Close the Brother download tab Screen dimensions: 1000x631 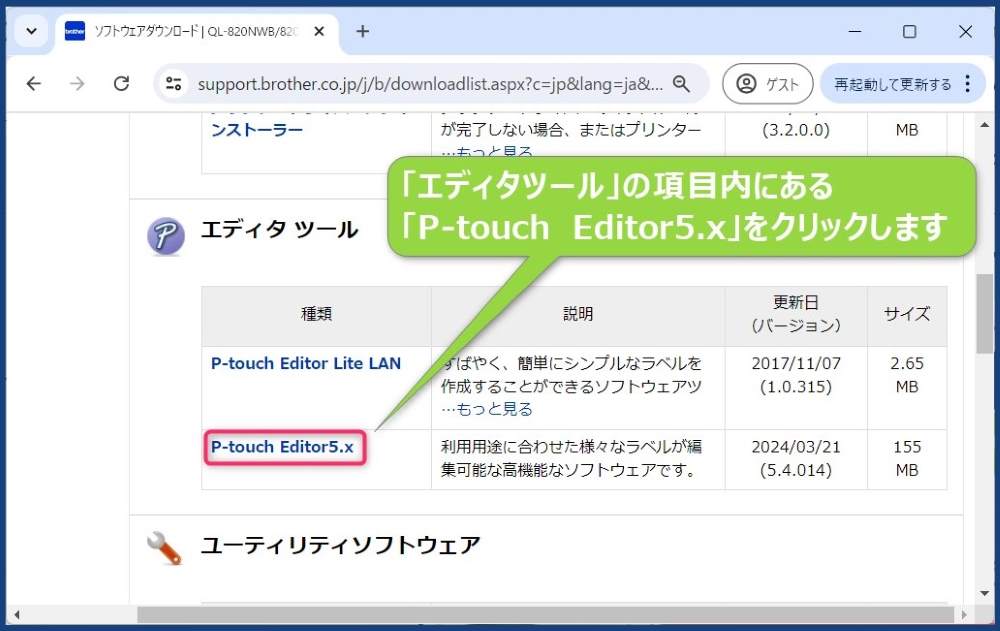[x=320, y=31]
